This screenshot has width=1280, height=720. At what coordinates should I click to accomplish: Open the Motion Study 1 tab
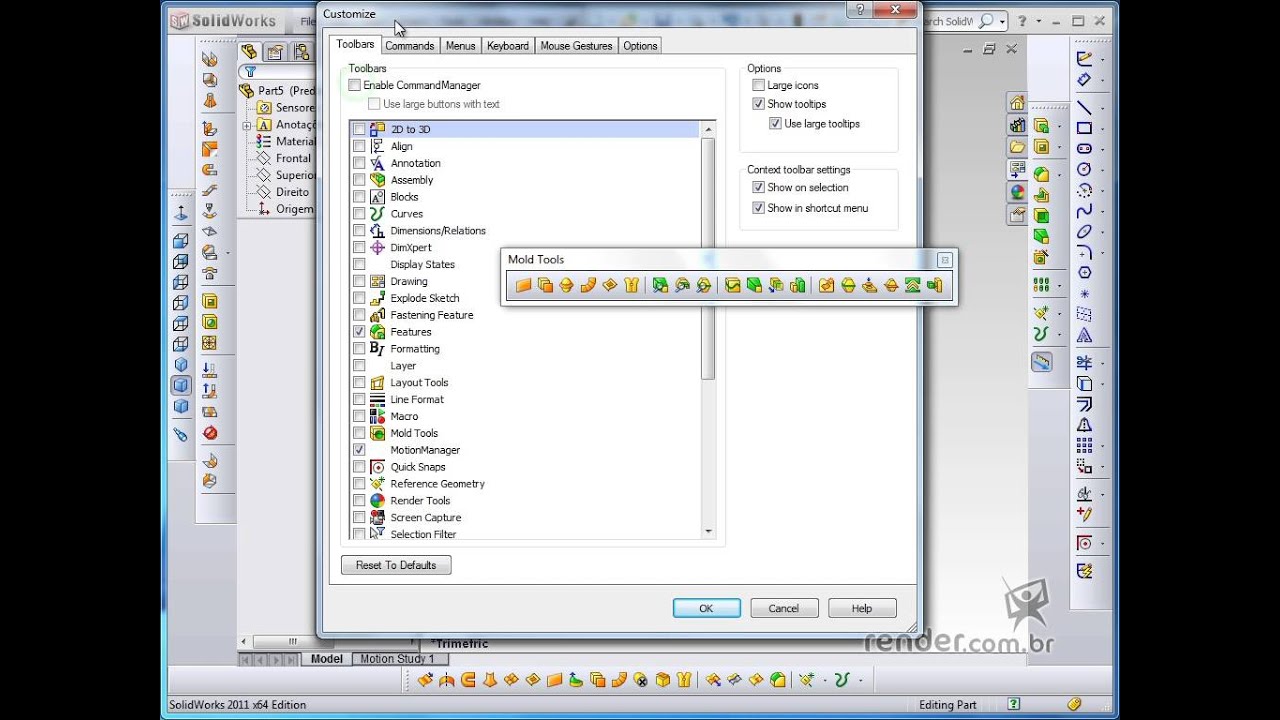(x=397, y=659)
